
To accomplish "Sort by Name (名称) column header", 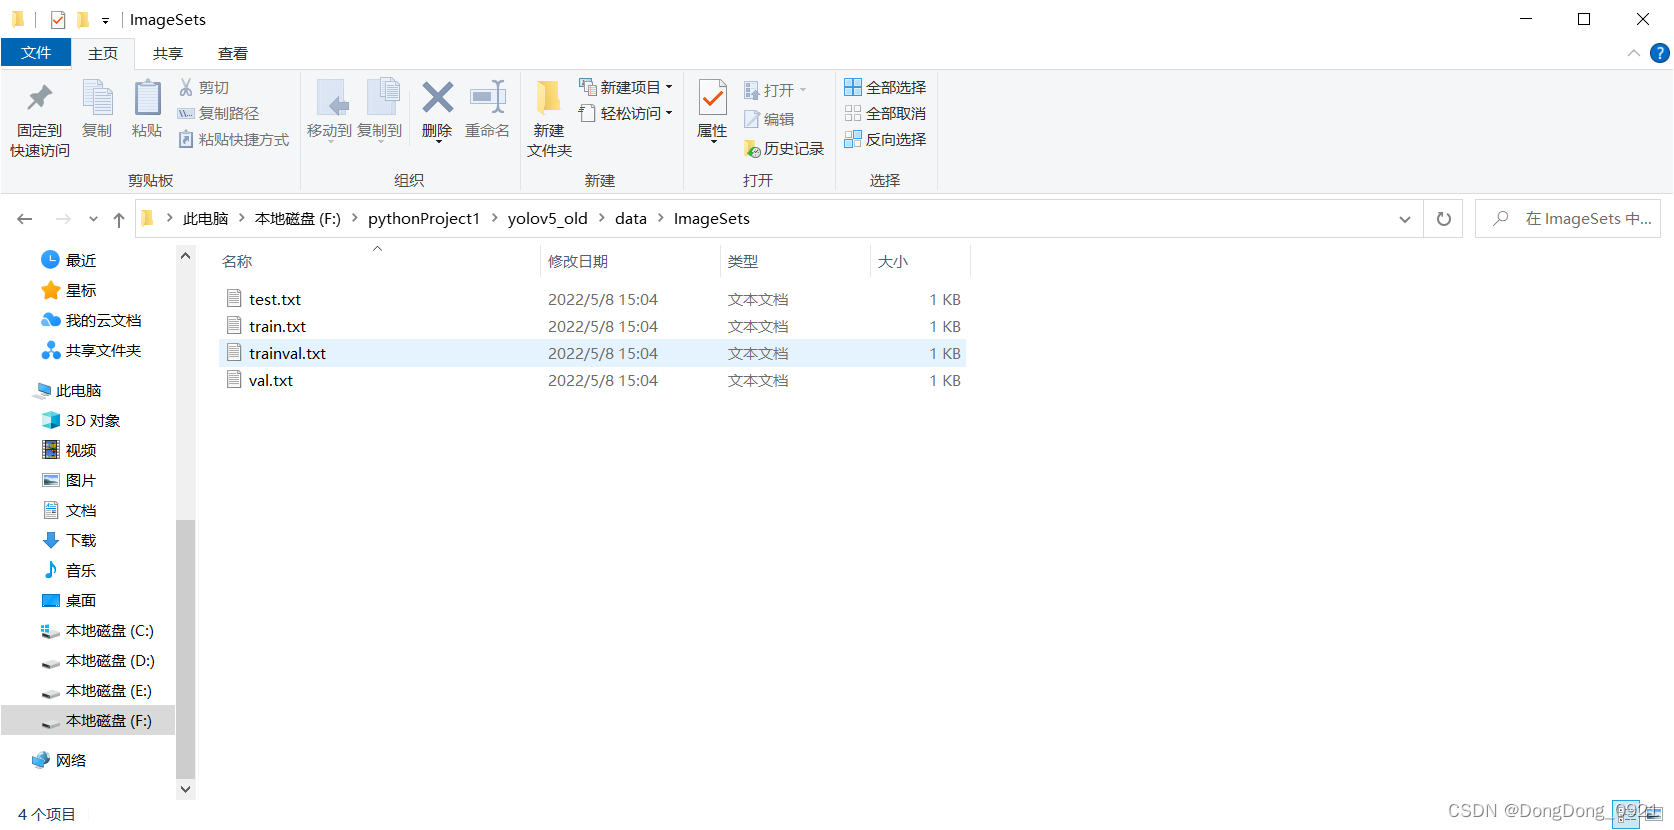I will point(377,261).
